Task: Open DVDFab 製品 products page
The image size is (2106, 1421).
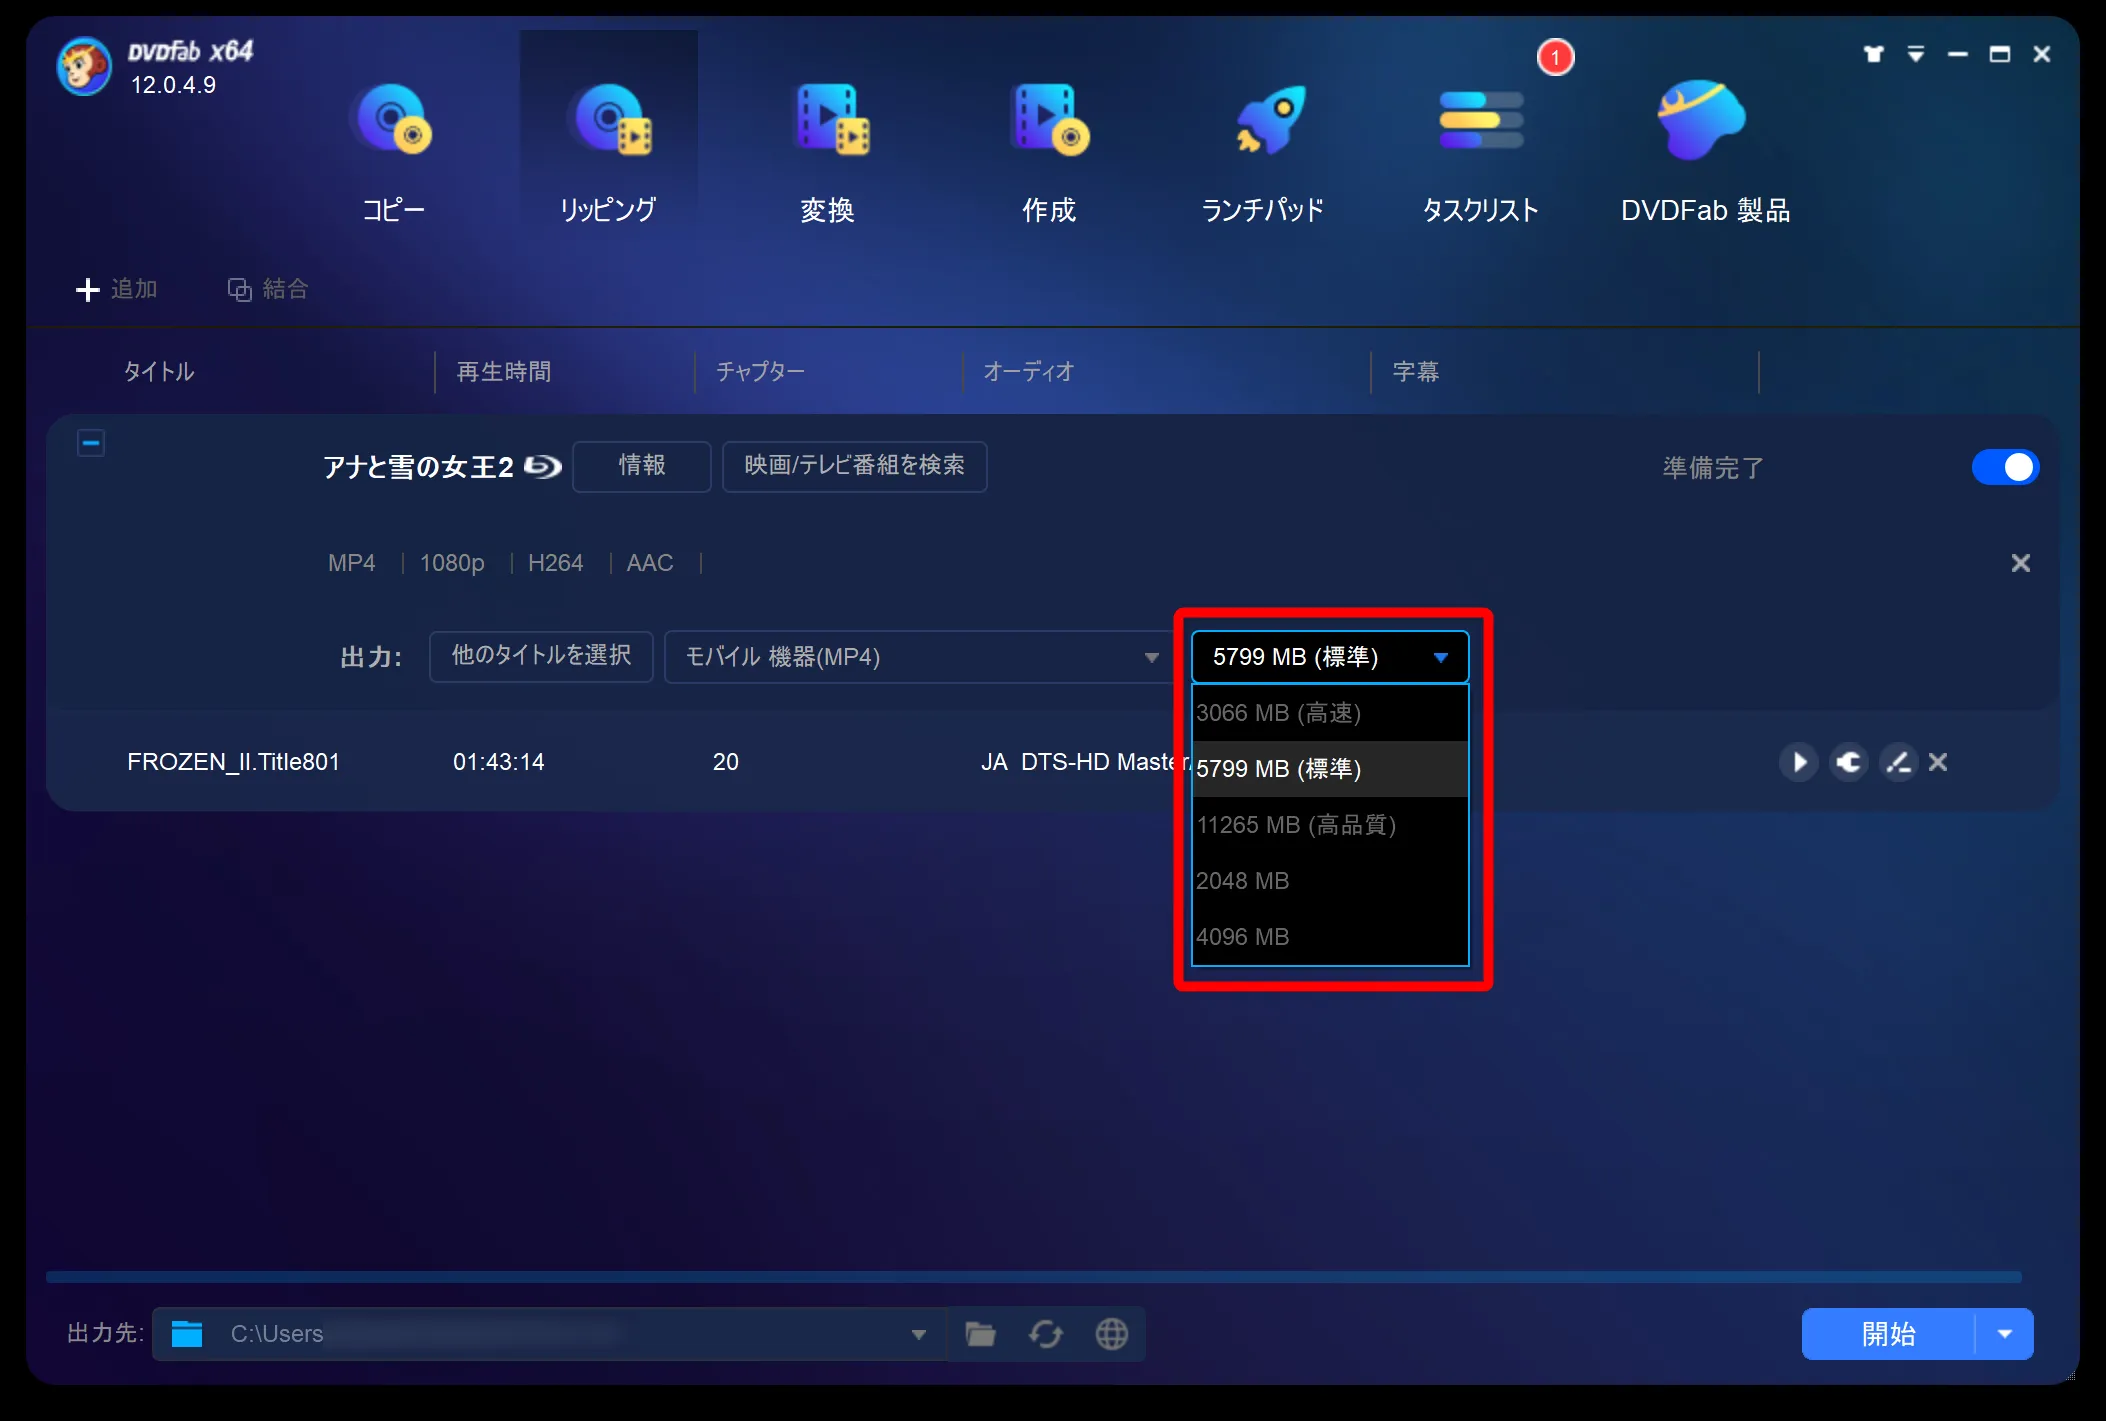Action: coord(1705,153)
